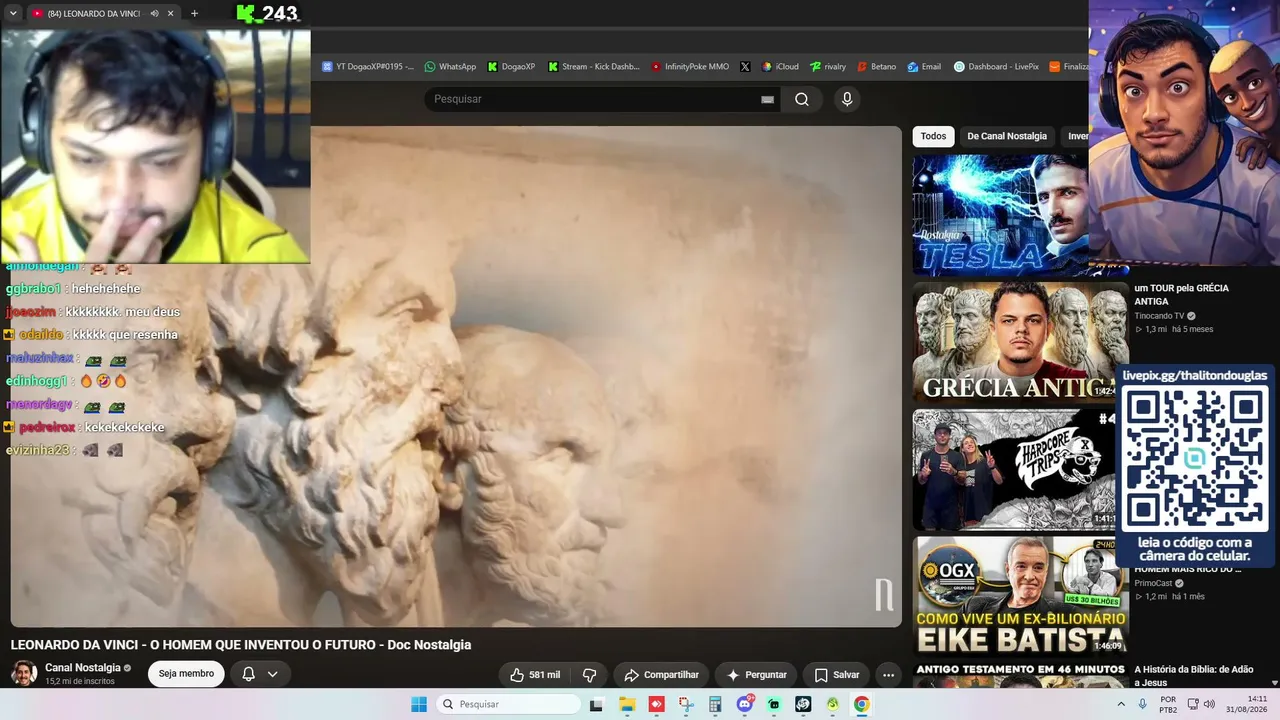Open the Eike Batista video thumbnail
This screenshot has height=720, width=1280.
point(1020,595)
